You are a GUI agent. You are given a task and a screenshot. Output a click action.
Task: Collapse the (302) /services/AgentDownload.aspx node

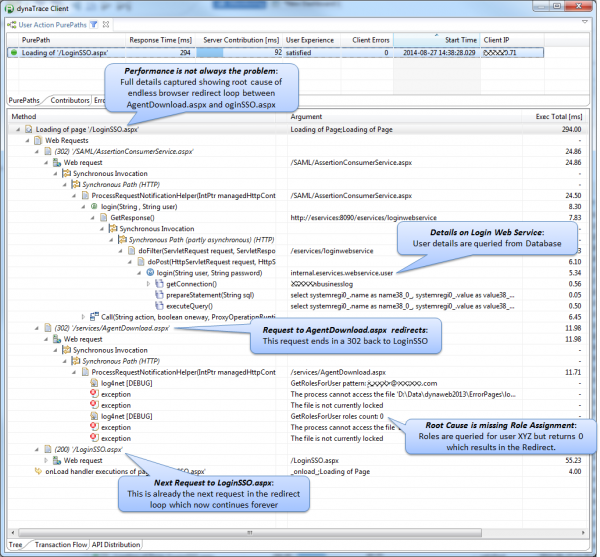(x=37, y=329)
